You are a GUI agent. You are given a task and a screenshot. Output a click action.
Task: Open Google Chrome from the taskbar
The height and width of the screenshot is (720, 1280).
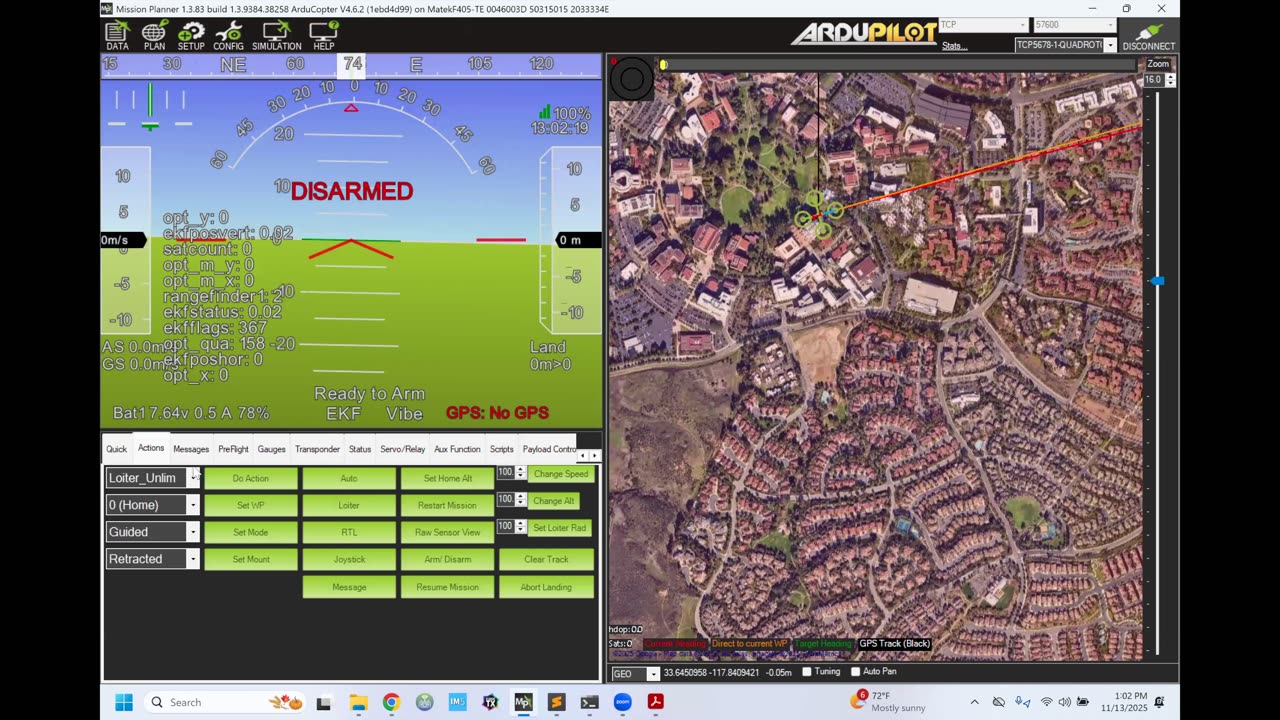pyautogui.click(x=391, y=702)
